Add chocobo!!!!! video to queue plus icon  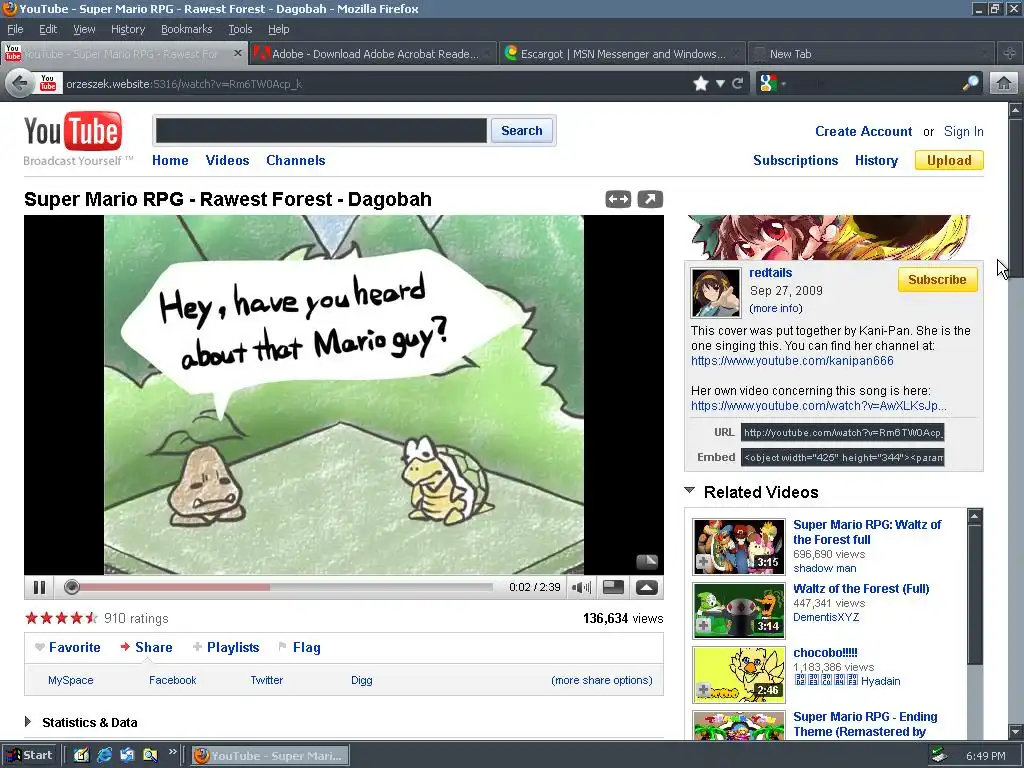tap(703, 690)
